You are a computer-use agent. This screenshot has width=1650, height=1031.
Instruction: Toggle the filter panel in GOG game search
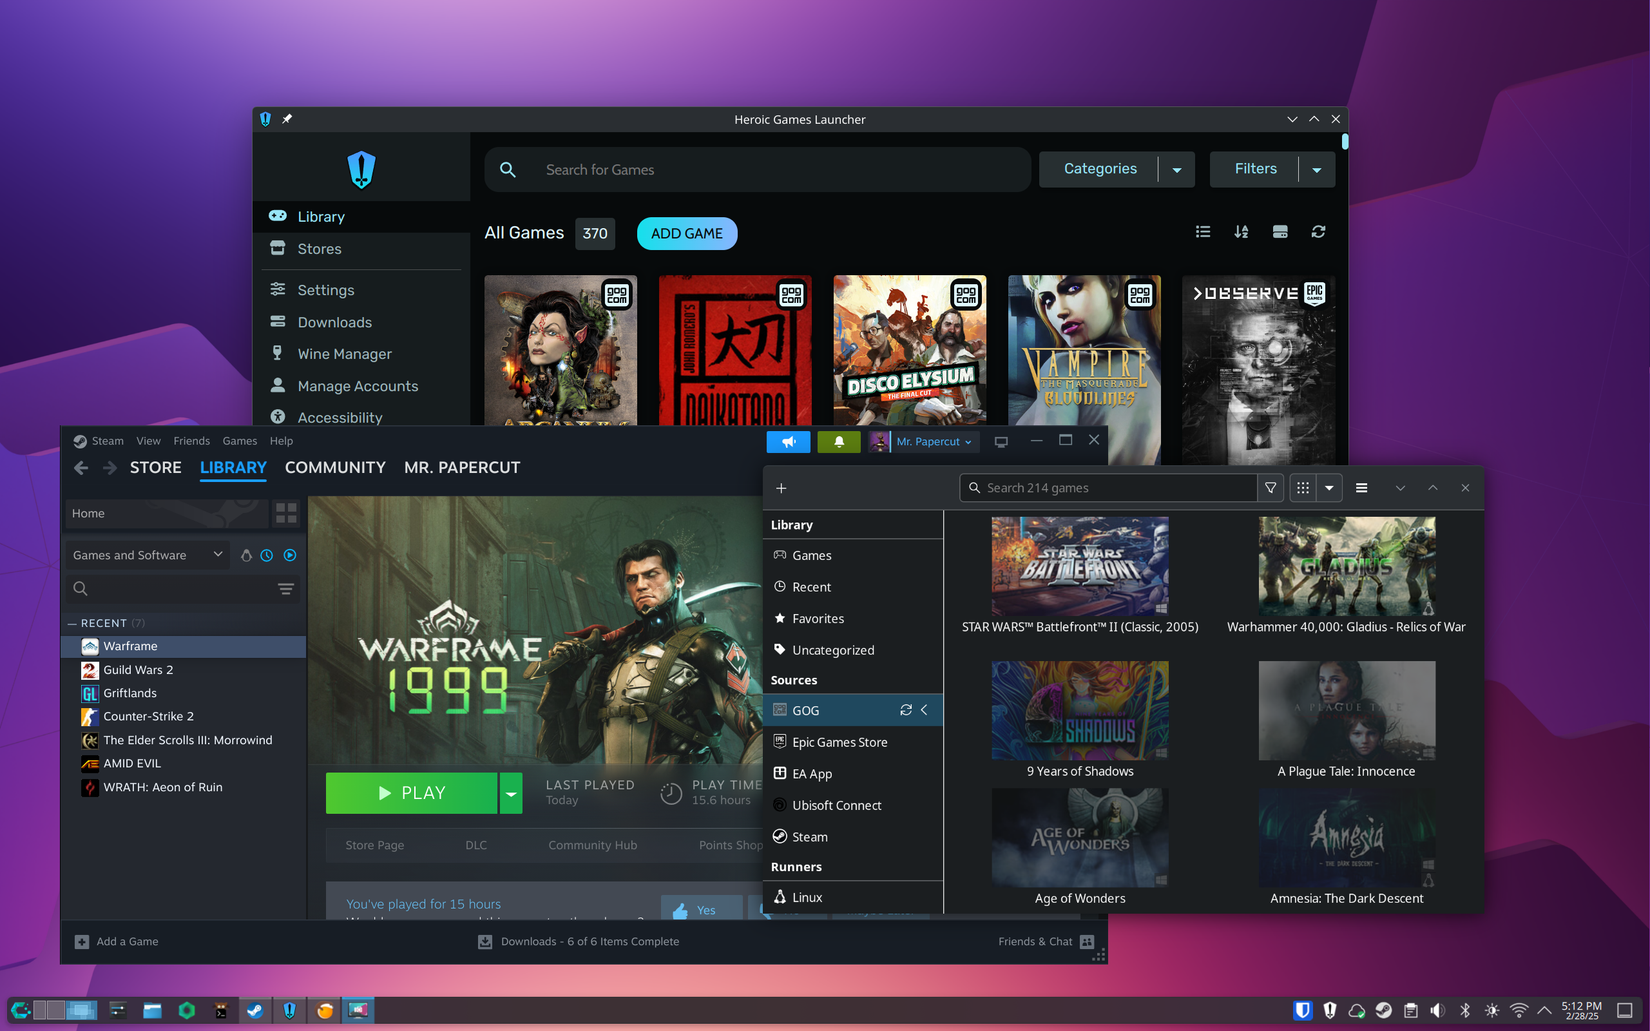[1270, 488]
